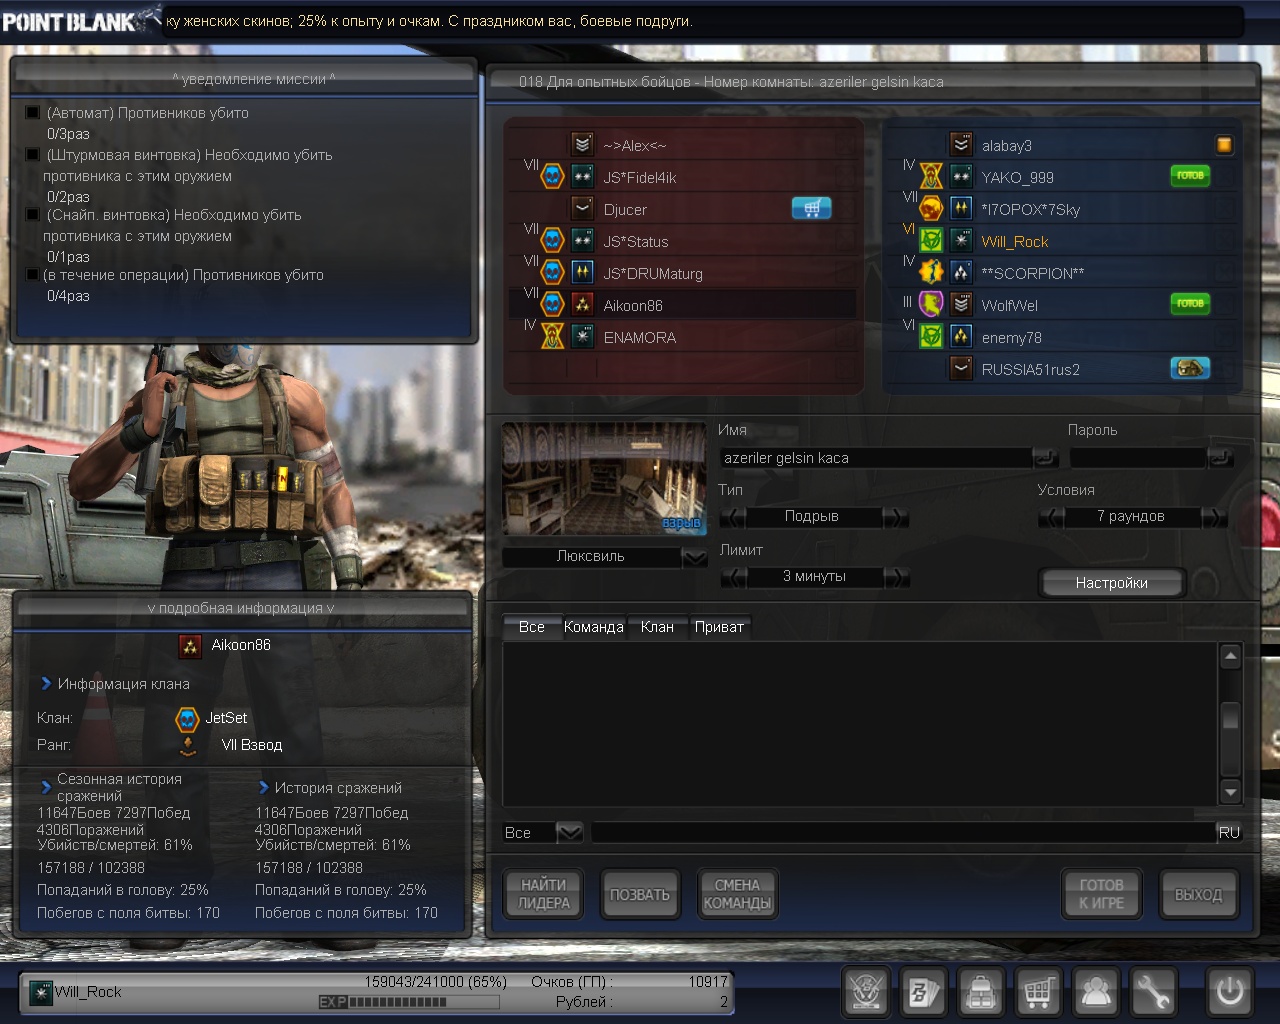Toggle the '(Автомат) Противников убито' mission checkbox
Screen dimensions: 1280x1024
click(x=32, y=113)
